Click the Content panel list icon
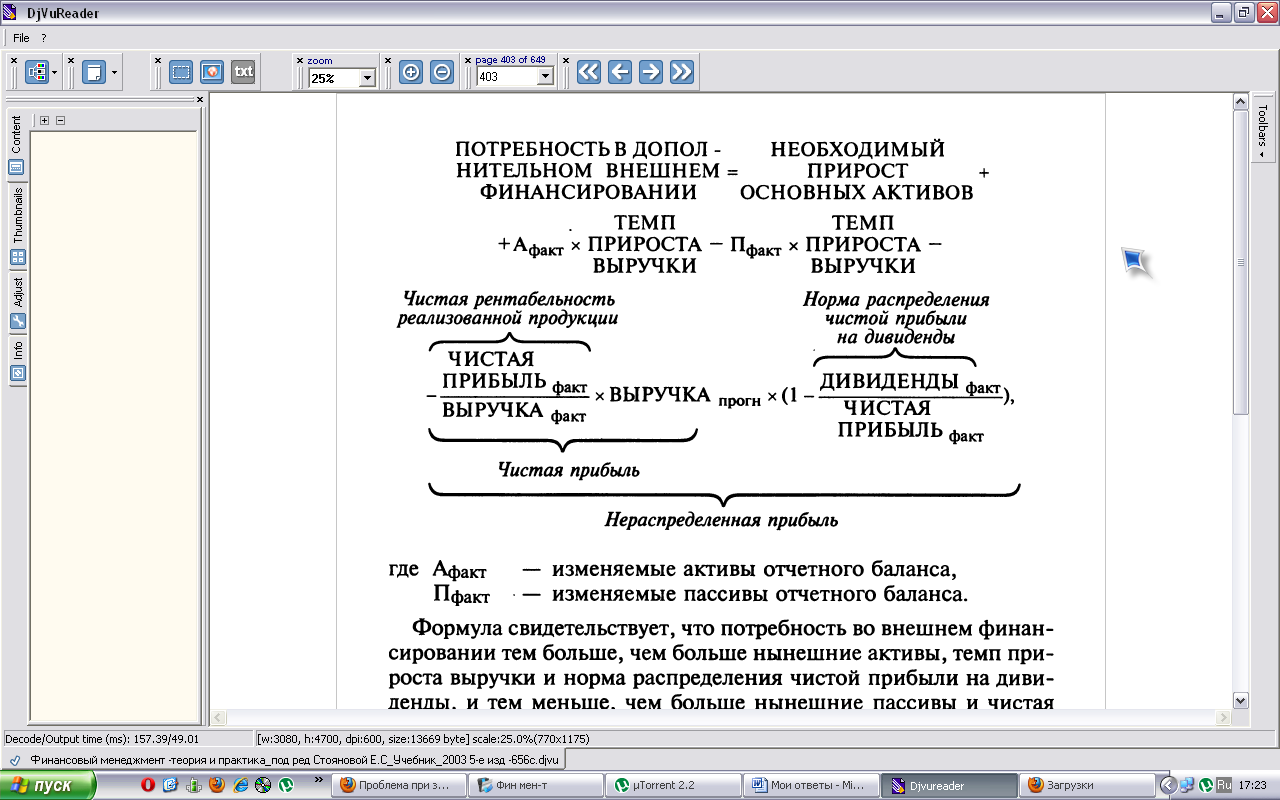This screenshot has width=1280, height=800. point(17,168)
